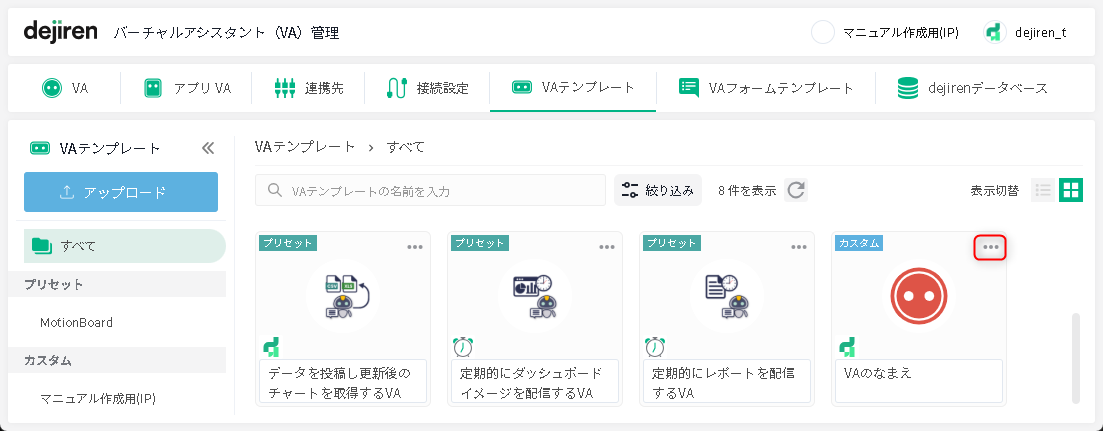Select the VAフォームテンプレート tab
This screenshot has width=1103, height=431.
(766, 88)
